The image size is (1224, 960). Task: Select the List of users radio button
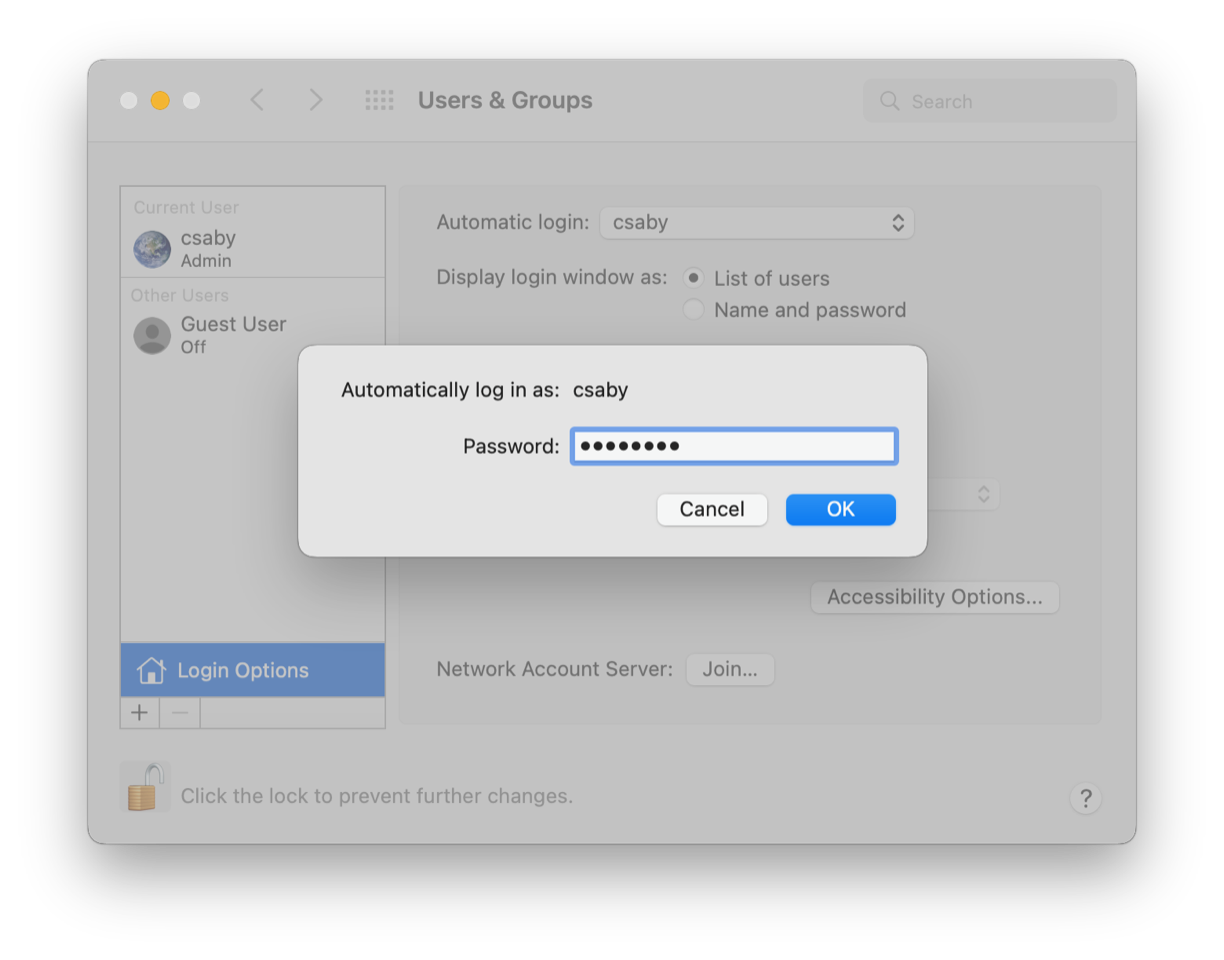click(x=693, y=278)
